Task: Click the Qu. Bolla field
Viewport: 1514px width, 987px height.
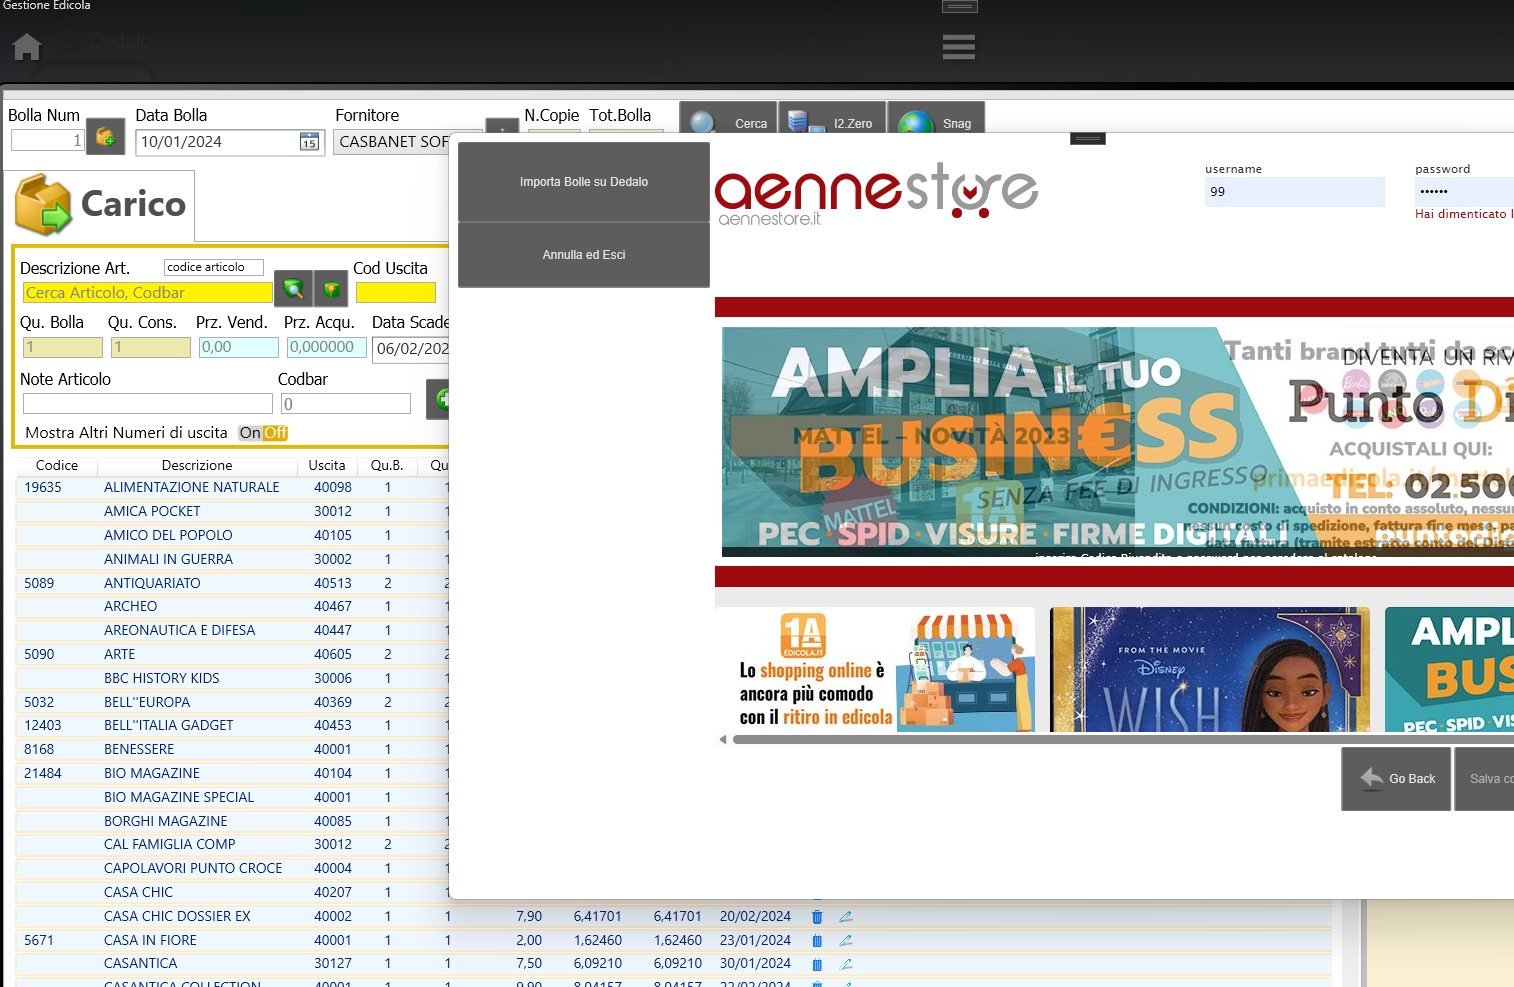Action: pos(62,347)
